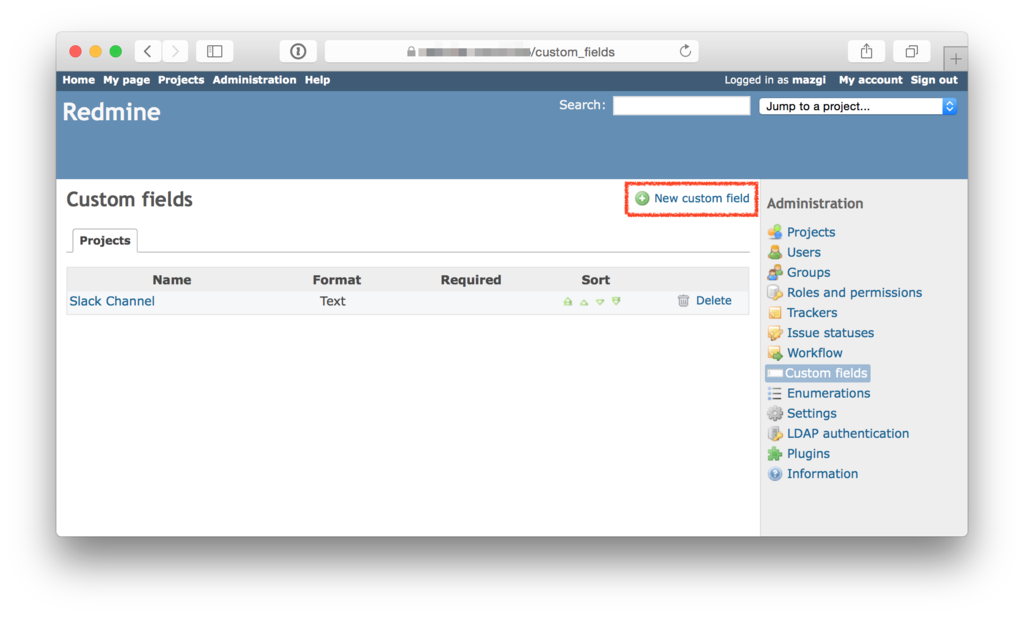Image resolution: width=1024 pixels, height=617 pixels.
Task: Open Jump to a project dropdown
Action: coord(858,106)
